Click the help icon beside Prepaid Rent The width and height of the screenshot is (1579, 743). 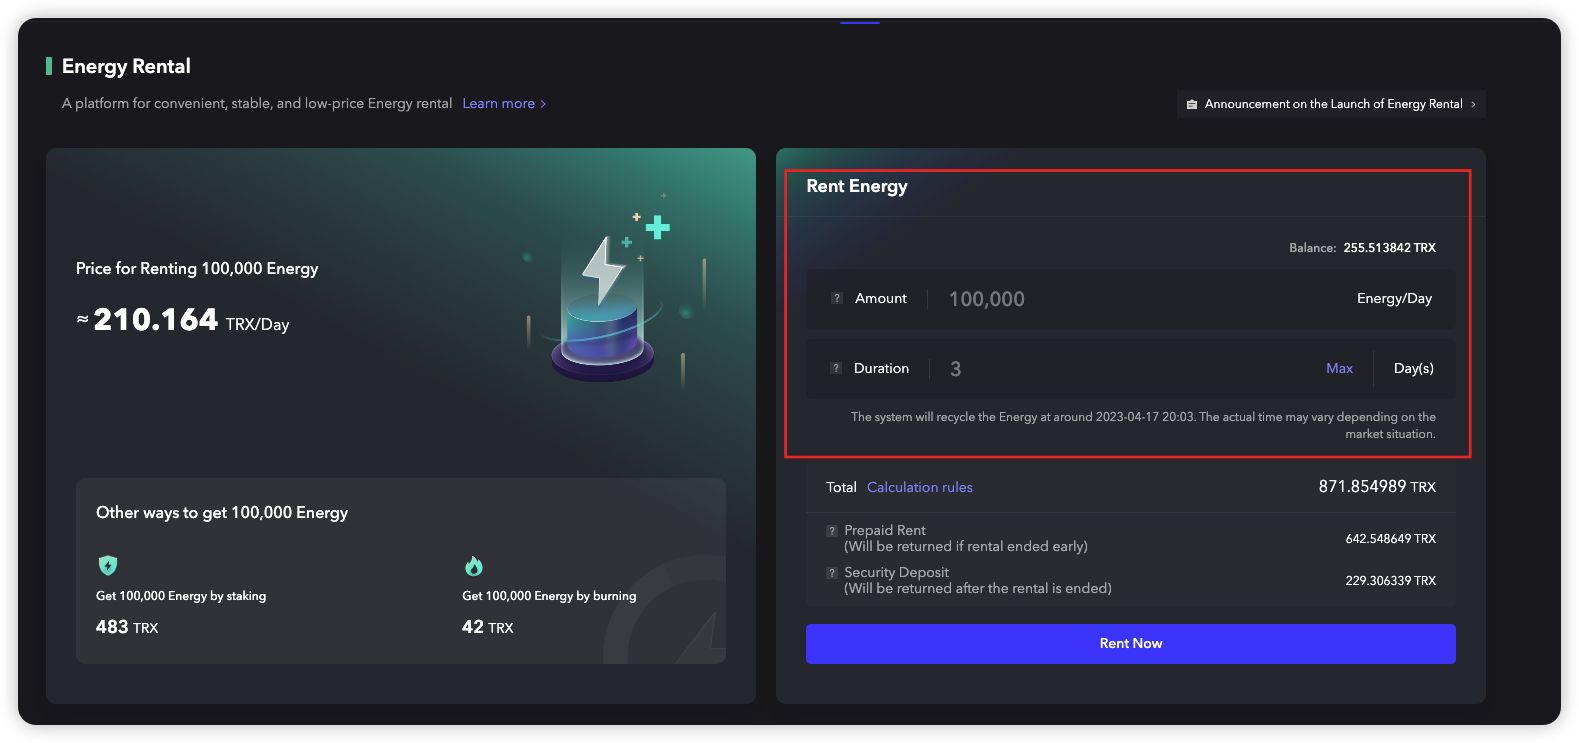pyautogui.click(x=832, y=531)
